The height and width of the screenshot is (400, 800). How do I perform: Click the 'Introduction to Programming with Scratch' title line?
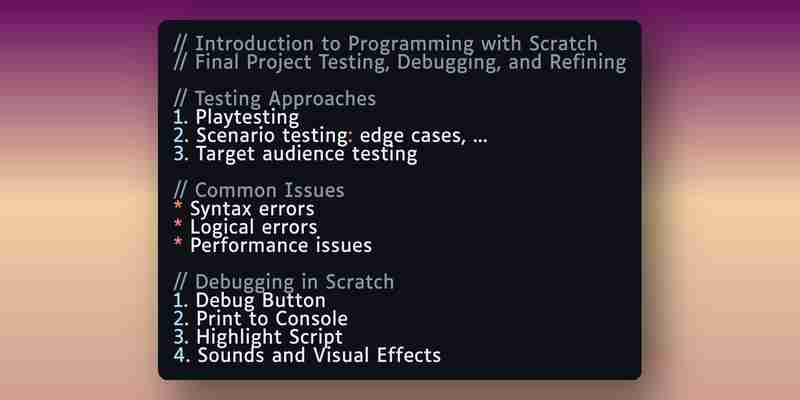tap(385, 44)
